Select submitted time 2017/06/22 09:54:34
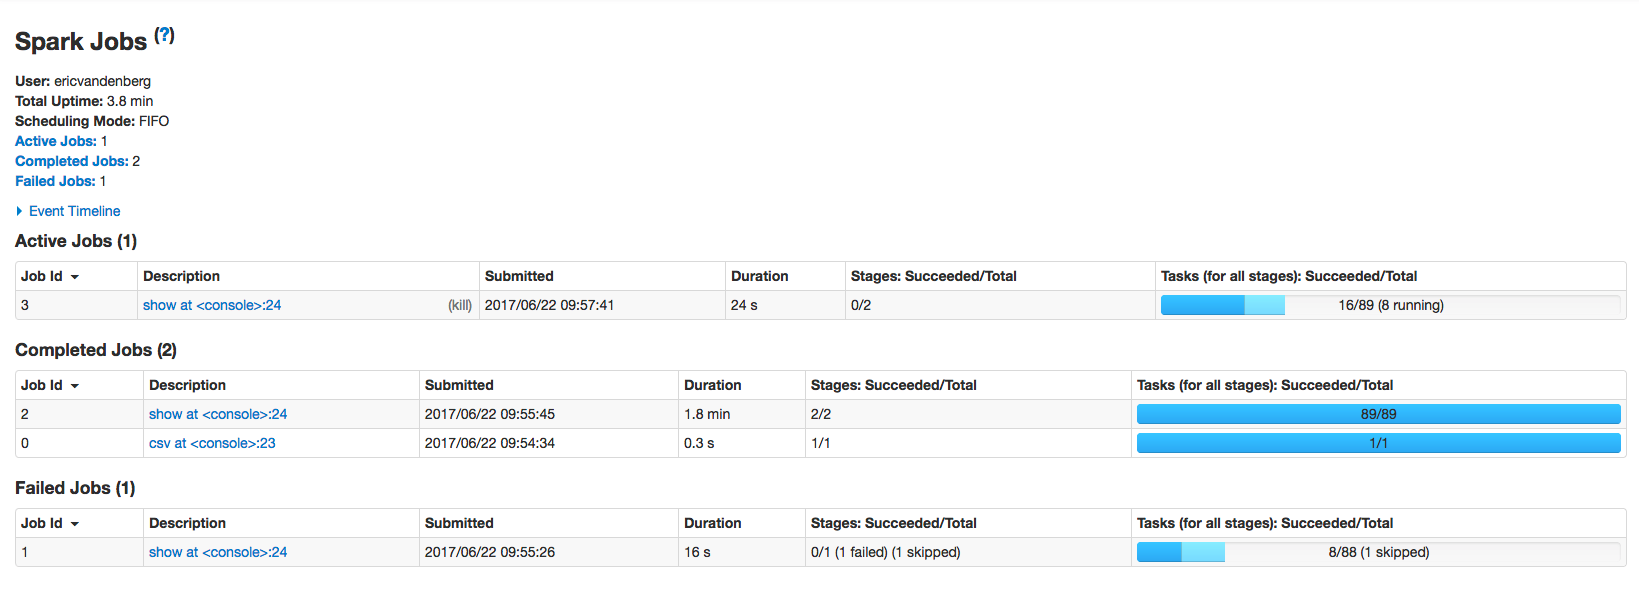1639x589 pixels. 490,443
